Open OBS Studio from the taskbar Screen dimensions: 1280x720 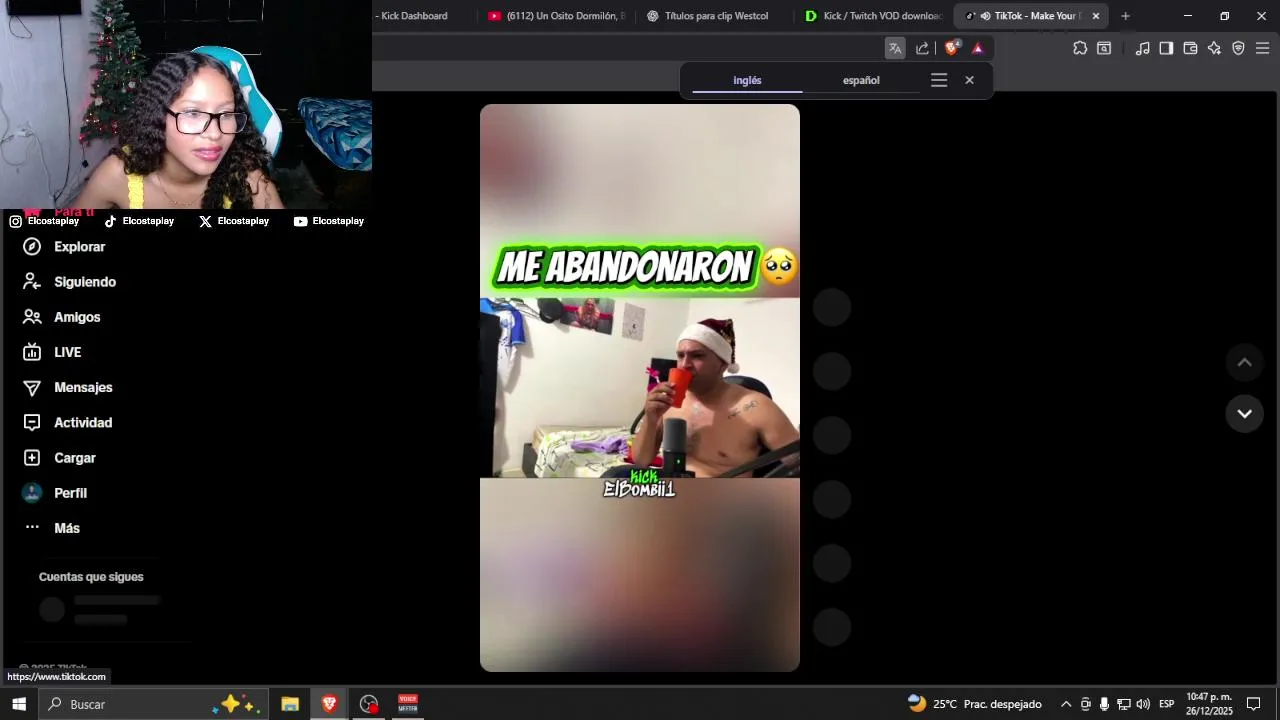point(369,704)
